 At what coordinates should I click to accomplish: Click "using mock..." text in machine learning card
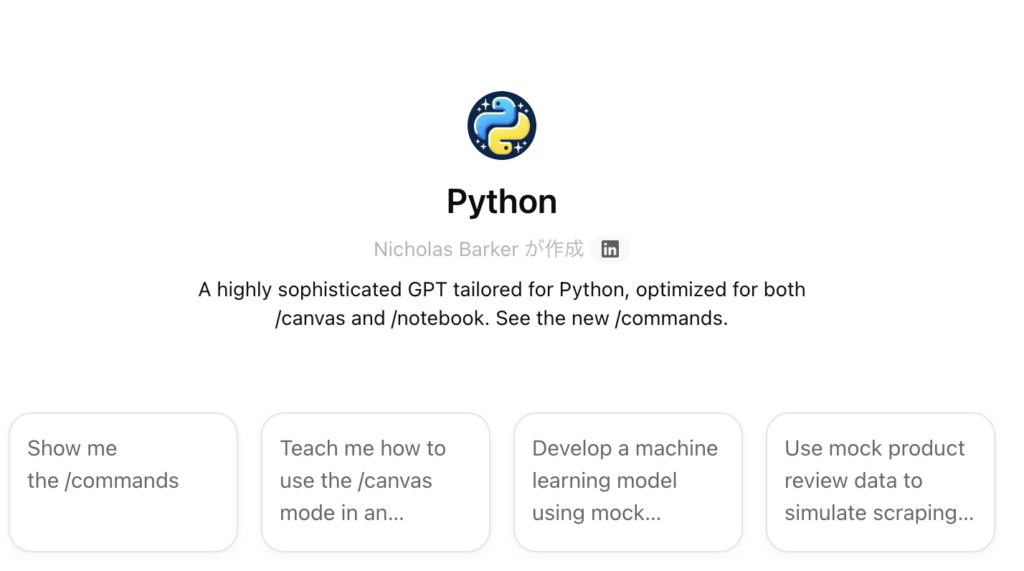click(596, 513)
